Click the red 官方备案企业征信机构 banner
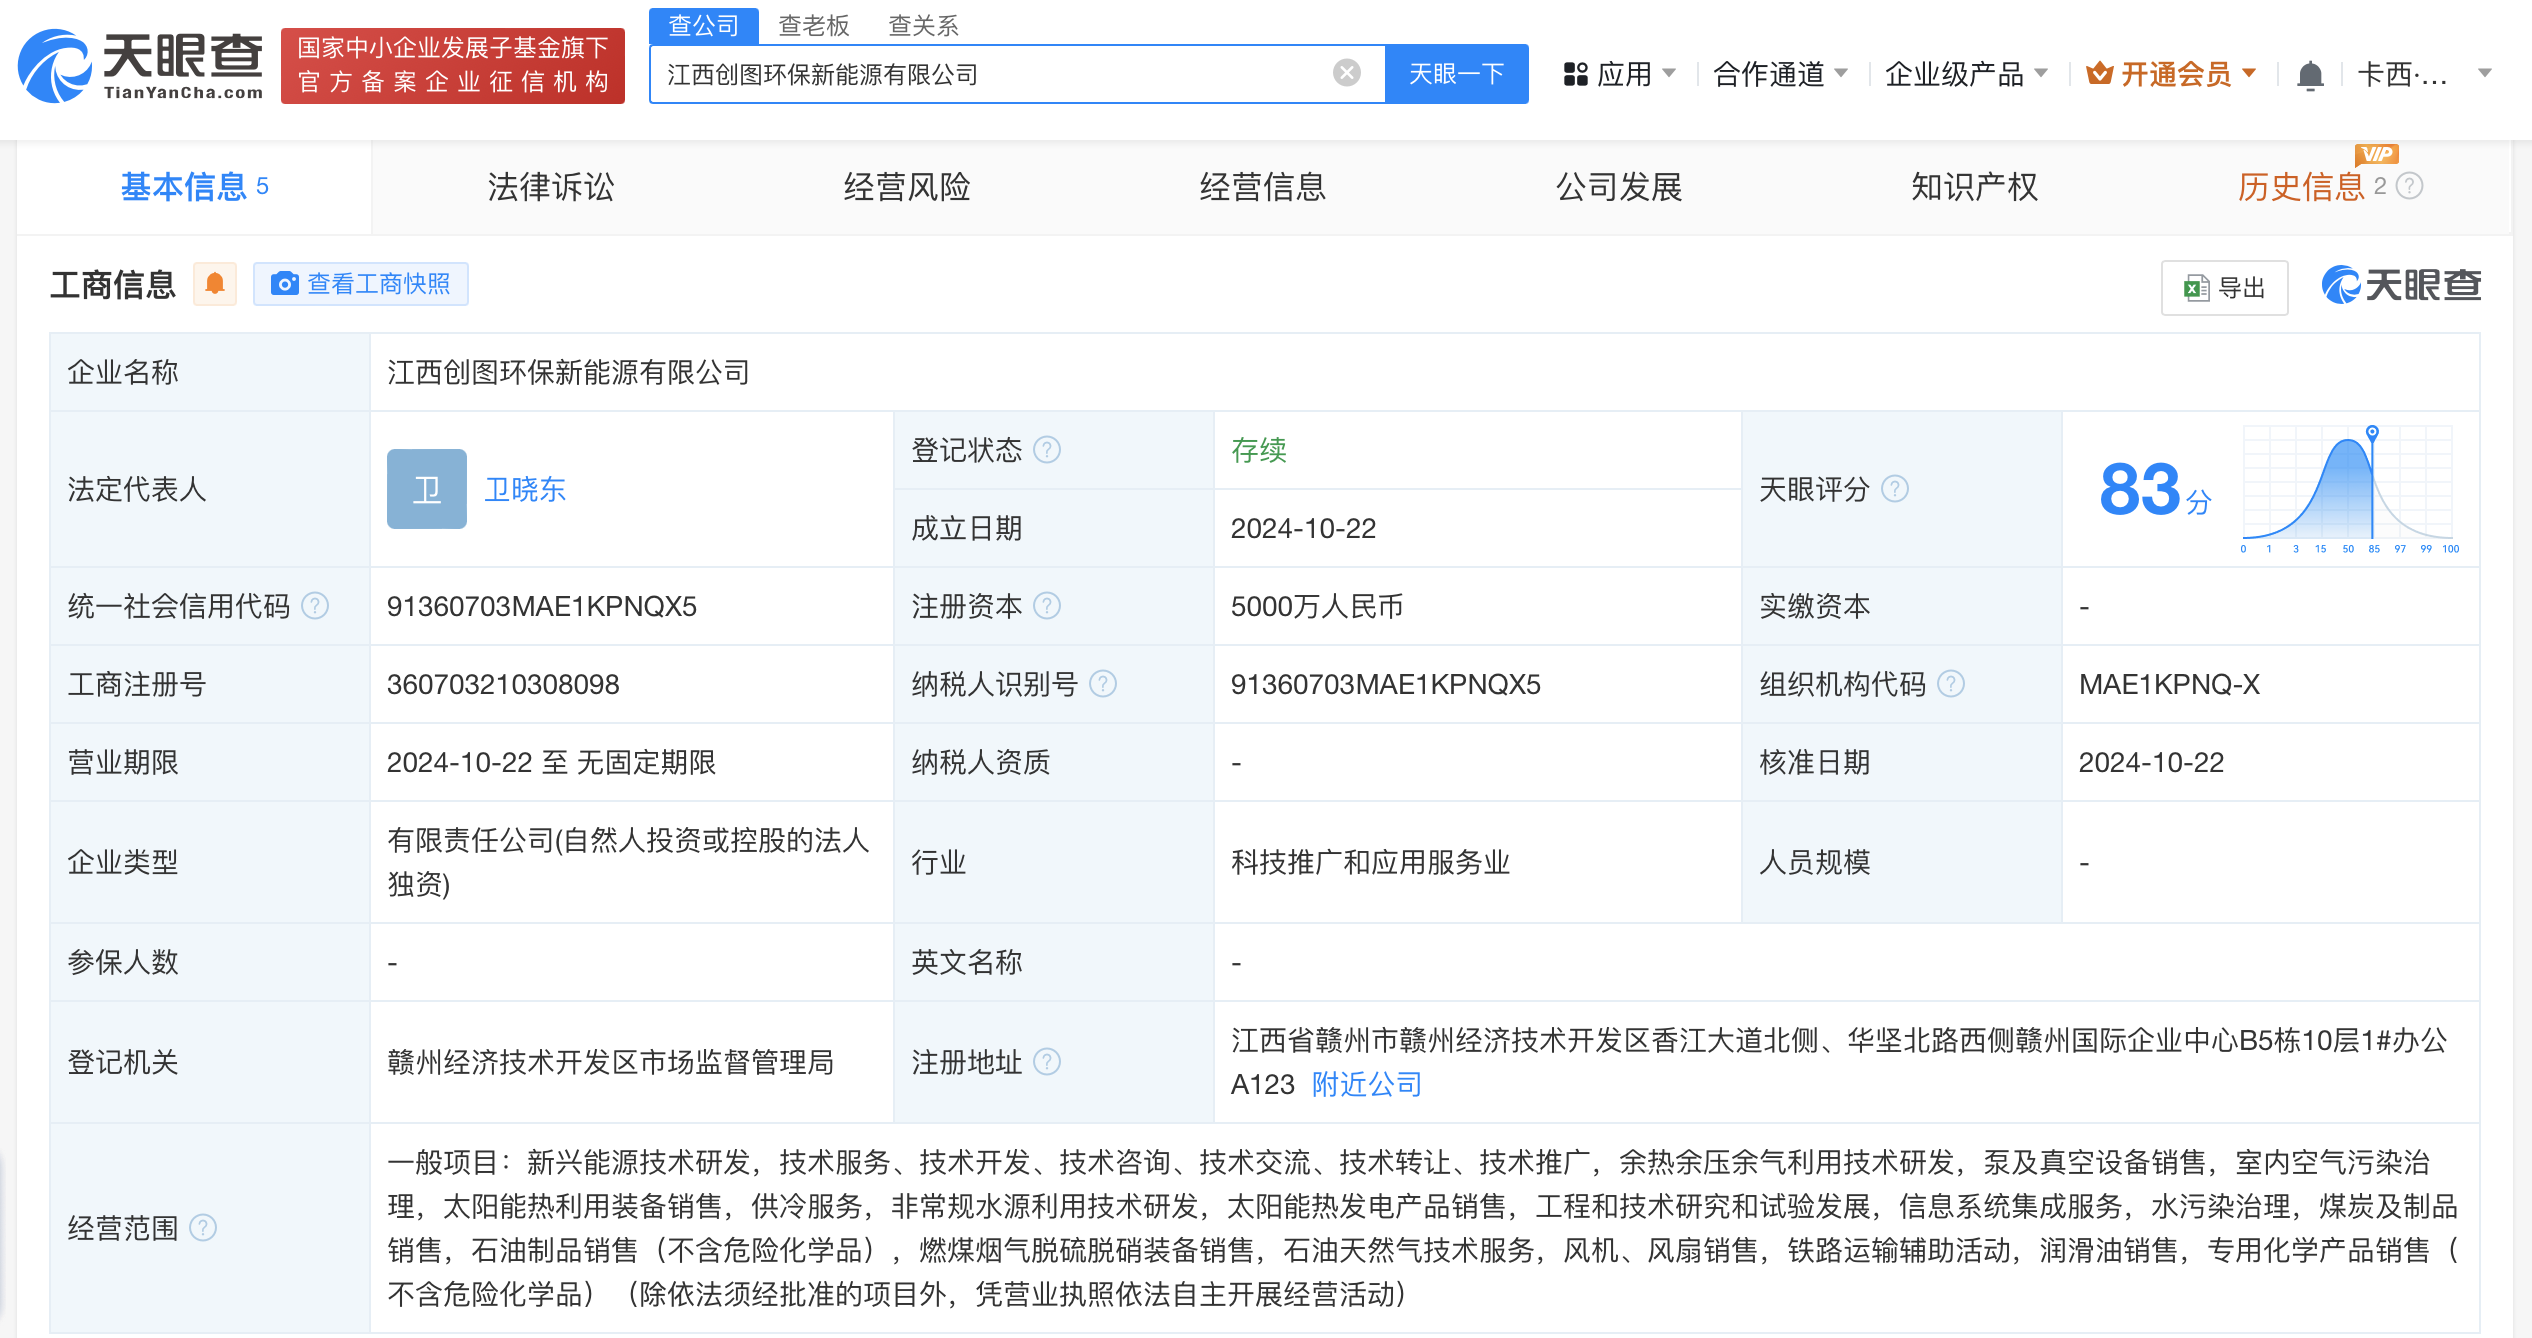This screenshot has width=2532, height=1338. pyautogui.click(x=453, y=66)
